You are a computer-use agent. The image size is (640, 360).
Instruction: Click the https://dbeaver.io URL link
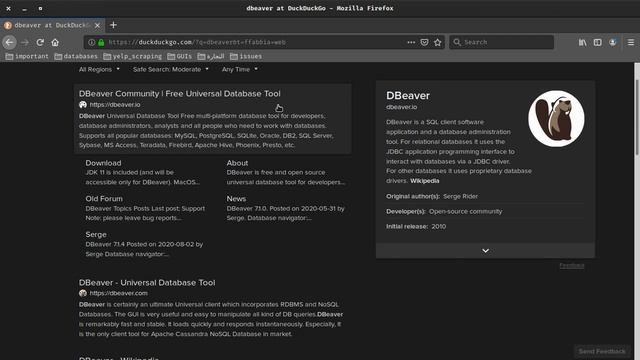pos(115,104)
